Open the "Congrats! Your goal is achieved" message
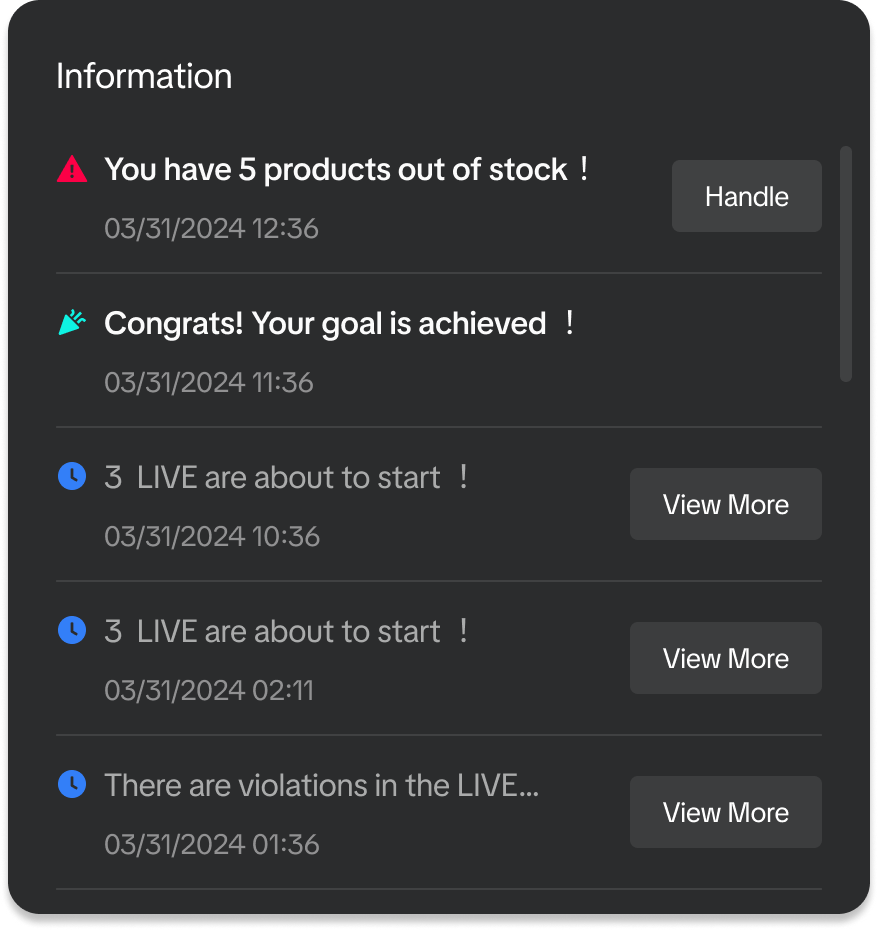Screen dimensions: 878x930 pos(325,323)
